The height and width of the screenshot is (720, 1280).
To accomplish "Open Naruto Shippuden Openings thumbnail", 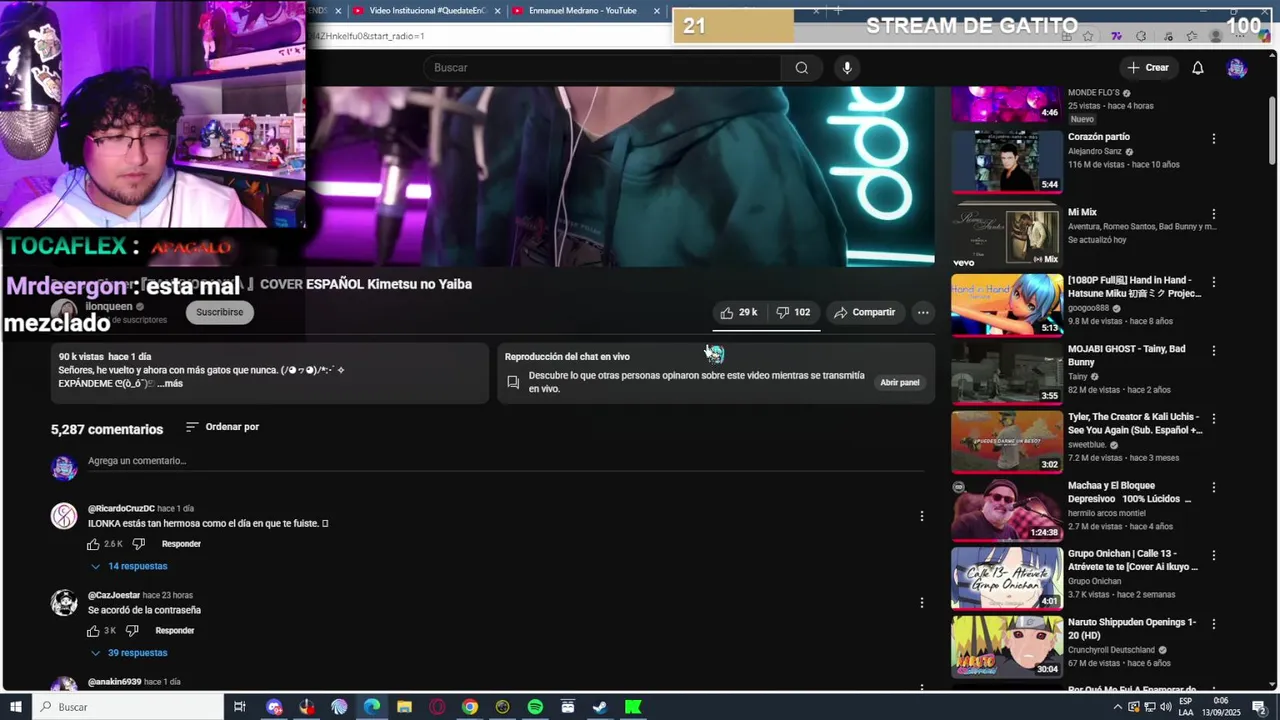I will click(1006, 646).
